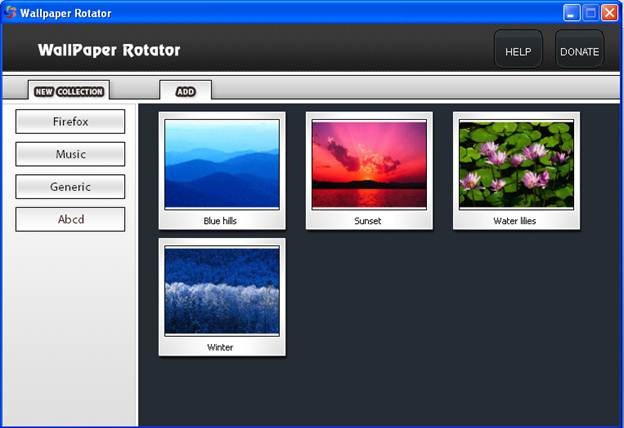Viewport: 624px width, 428px height.
Task: Close the Wallpaper Rotator window
Action: 609,13
